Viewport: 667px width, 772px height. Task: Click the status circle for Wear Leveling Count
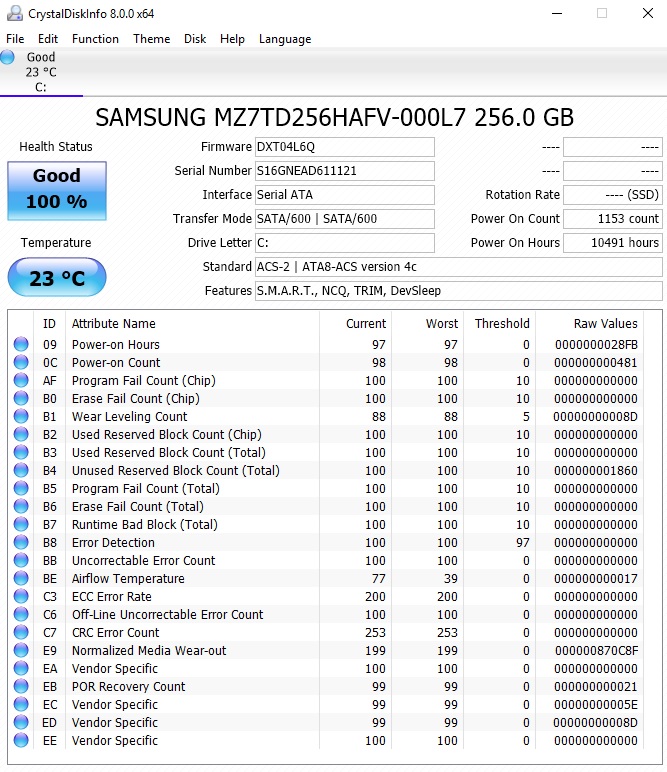(21, 416)
